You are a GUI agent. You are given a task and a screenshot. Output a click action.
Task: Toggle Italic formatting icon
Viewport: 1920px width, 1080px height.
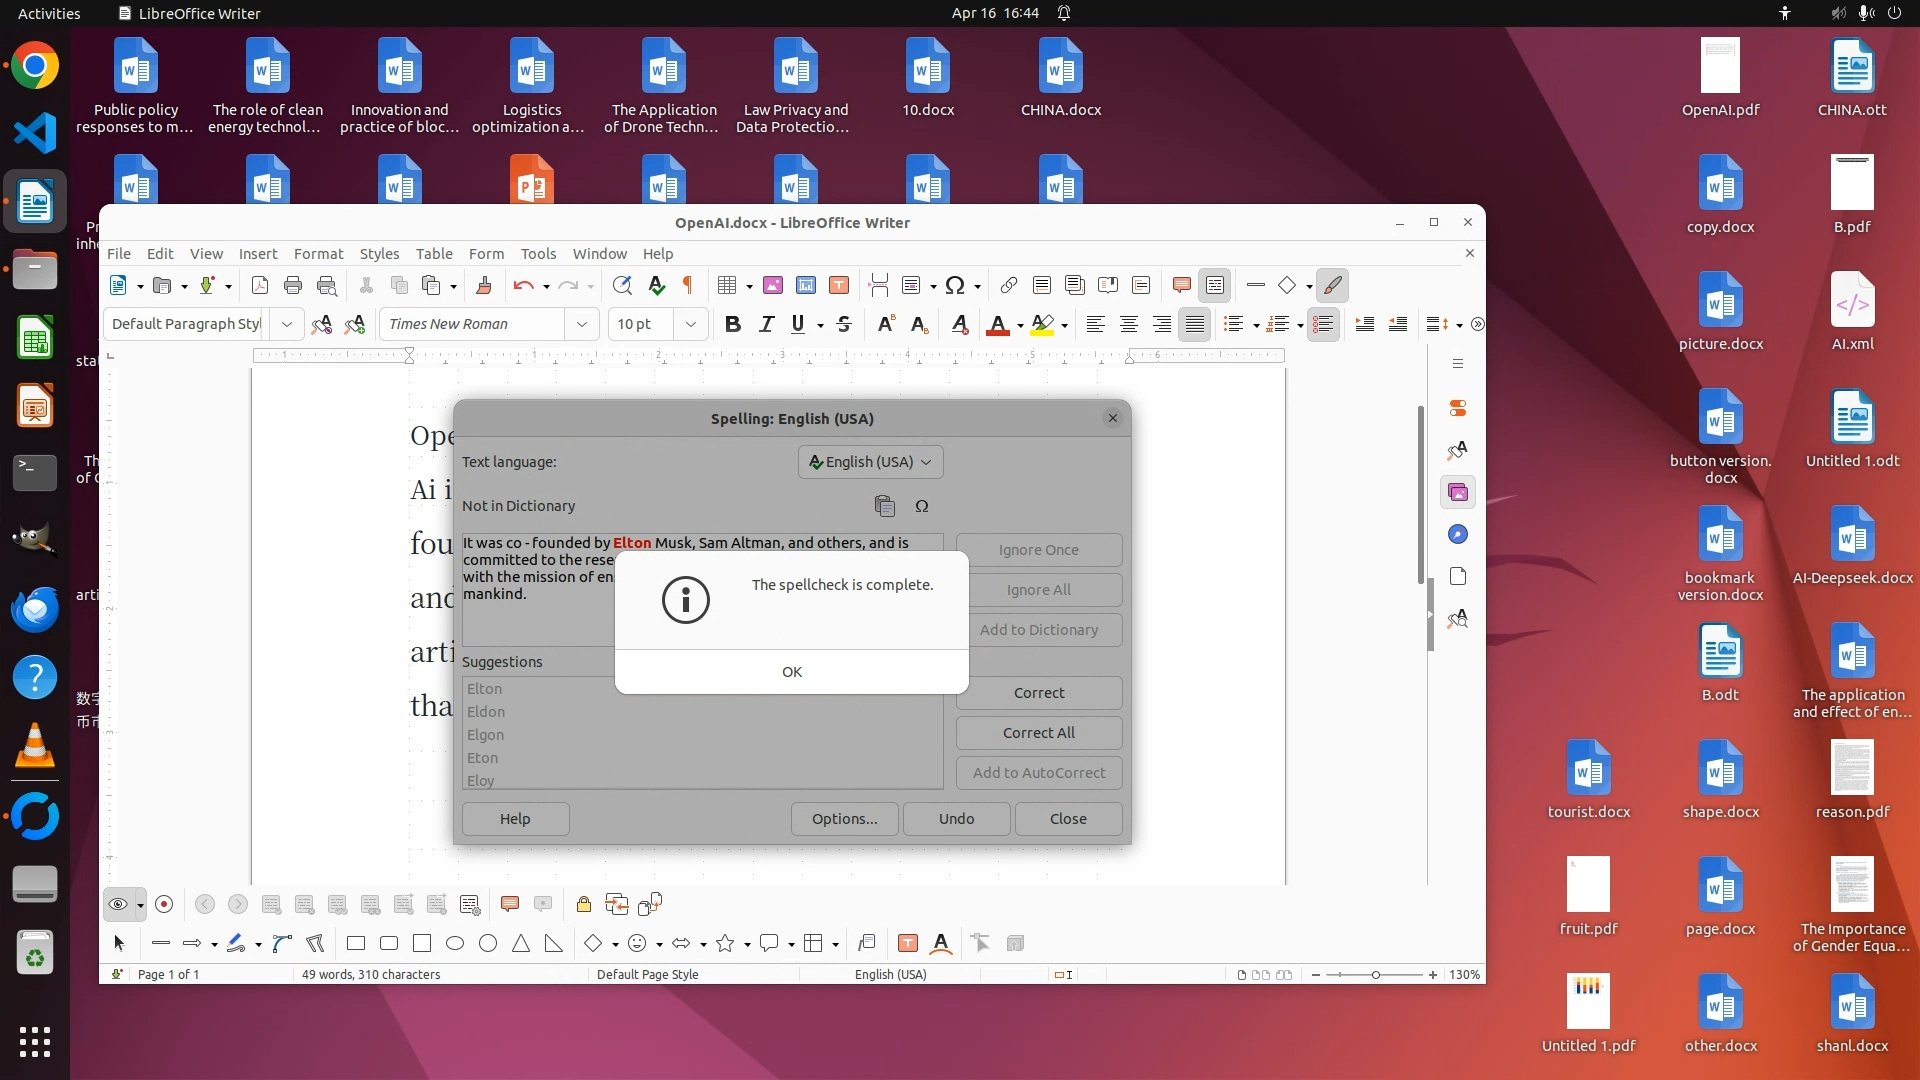(x=766, y=324)
